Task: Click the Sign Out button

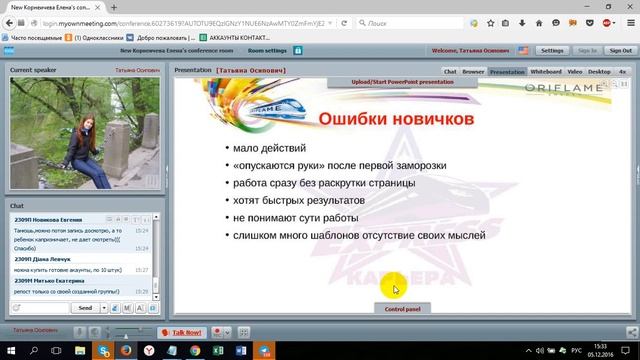Action: pyautogui.click(x=620, y=51)
